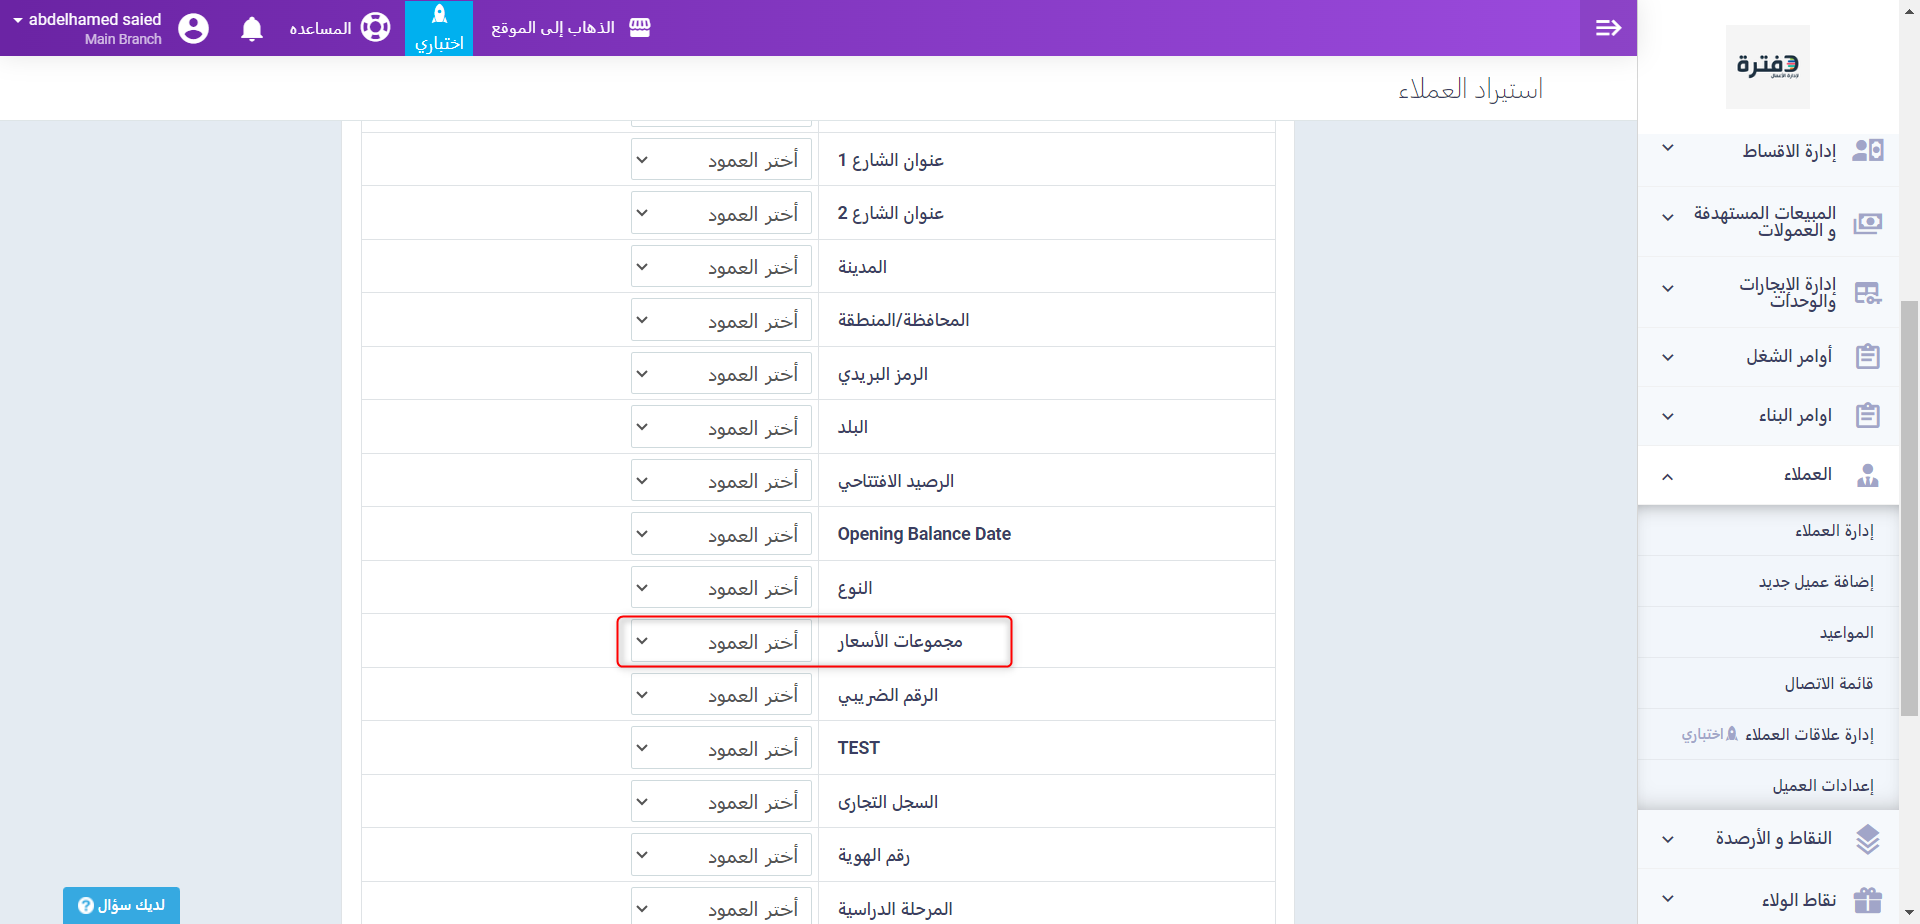Click the مجموعات الأسعار field label
Viewport: 1920px width, 924px height.
coord(900,641)
